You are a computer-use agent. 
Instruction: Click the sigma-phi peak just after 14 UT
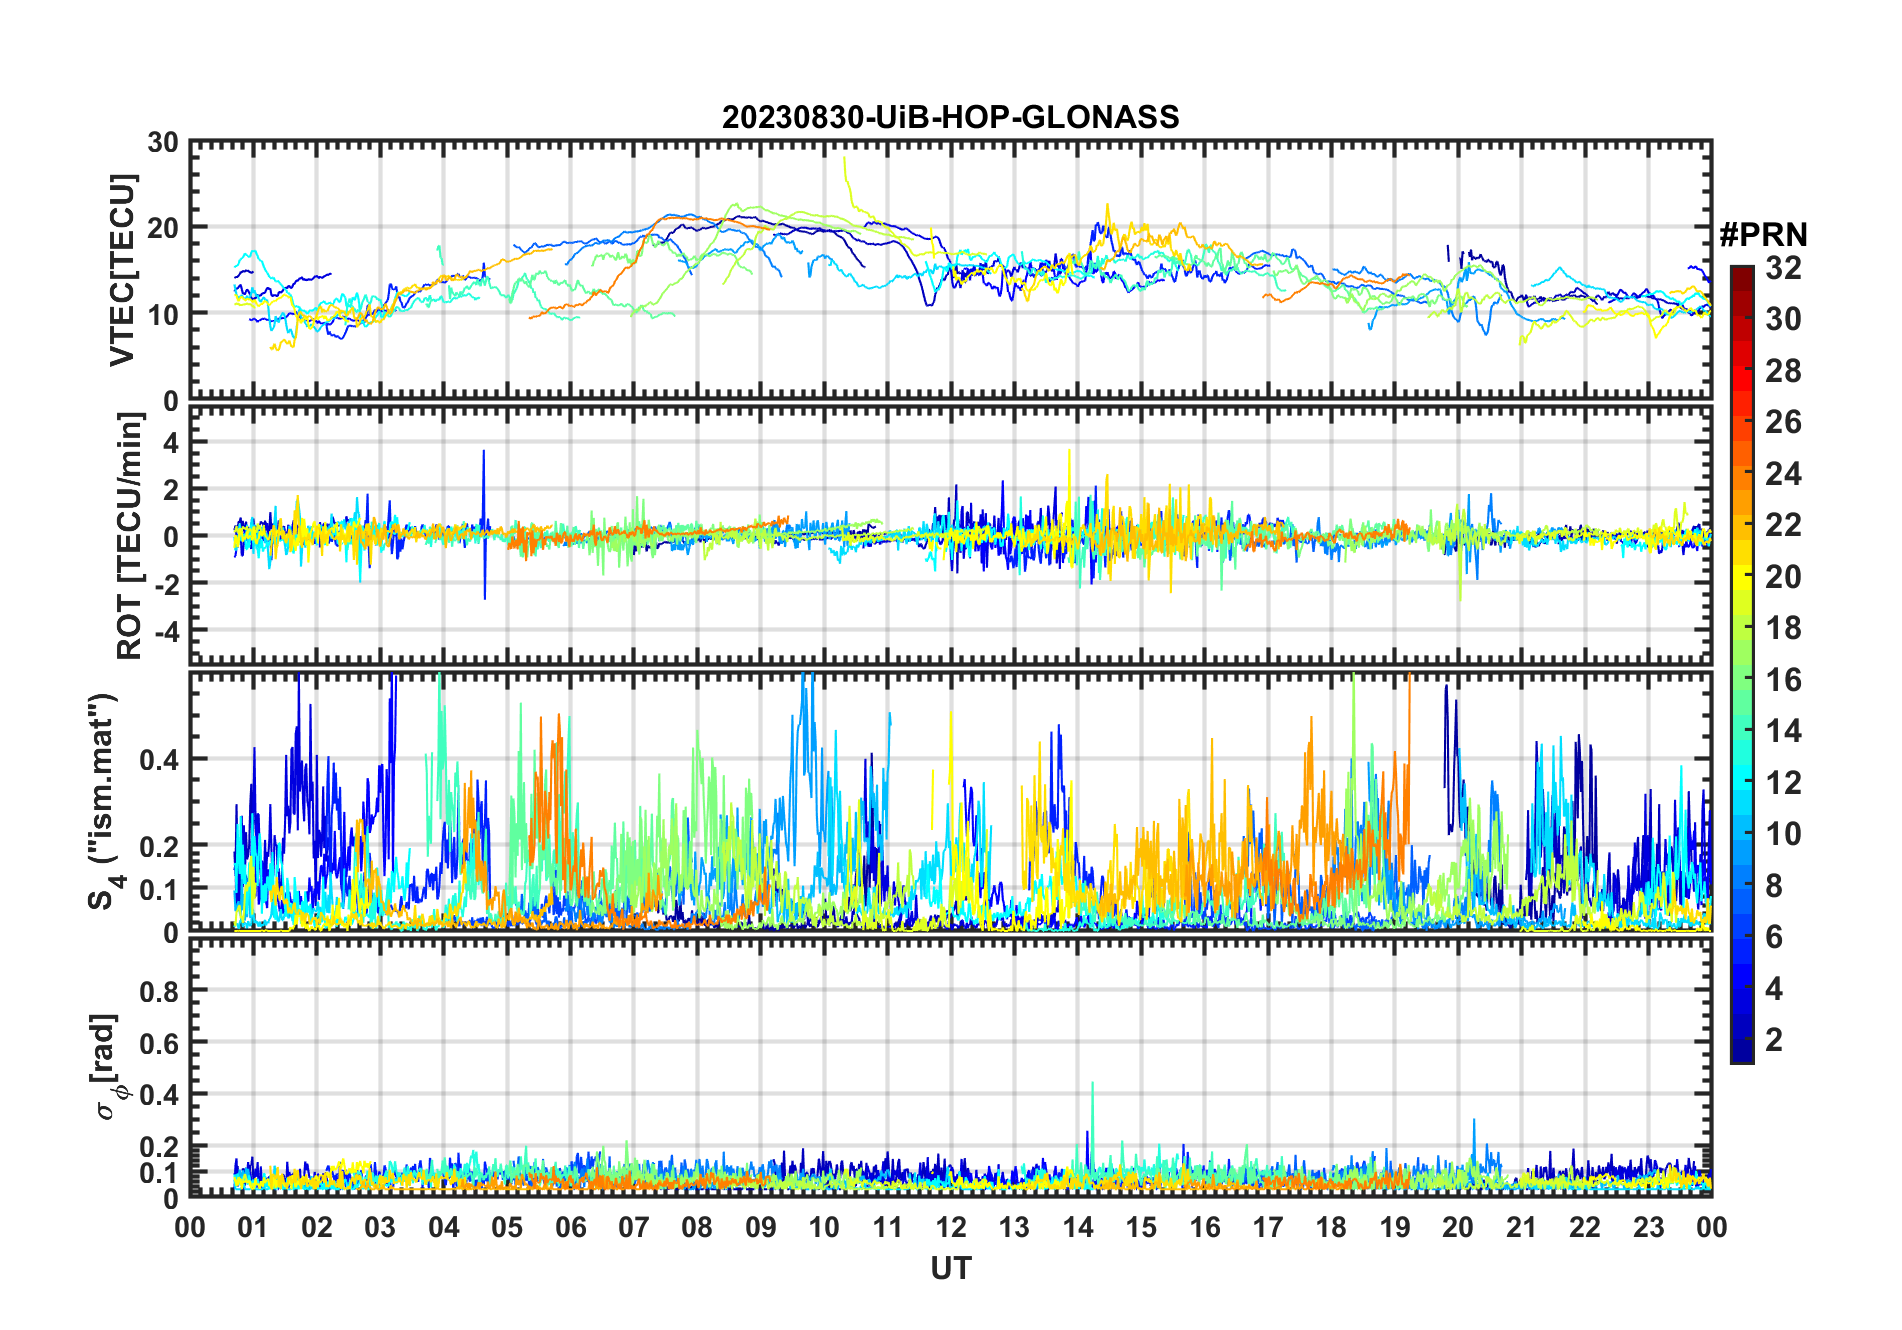1092,1085
